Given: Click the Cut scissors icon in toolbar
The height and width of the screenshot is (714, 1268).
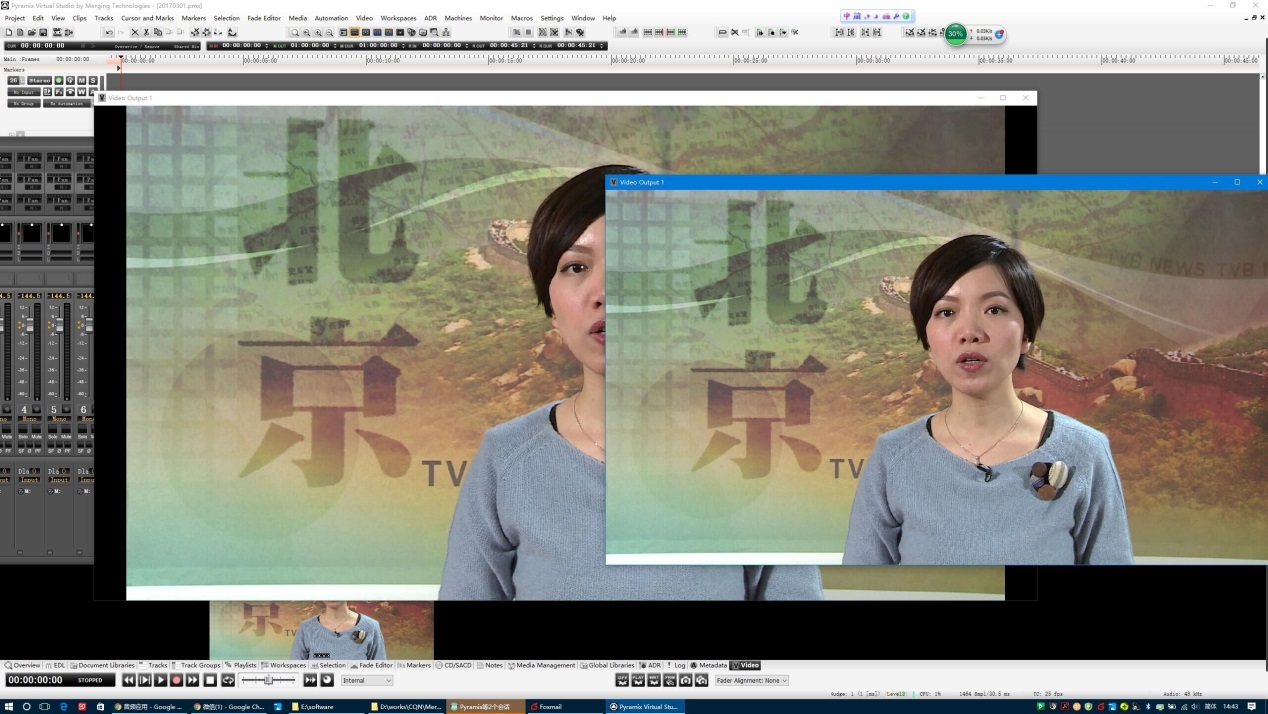Looking at the screenshot, I should pyautogui.click(x=146, y=32).
